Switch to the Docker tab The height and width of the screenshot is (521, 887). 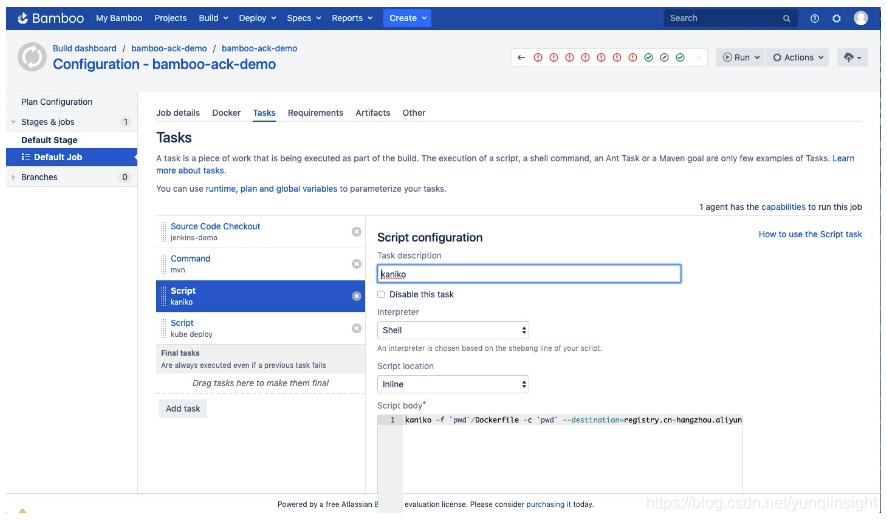pos(226,113)
